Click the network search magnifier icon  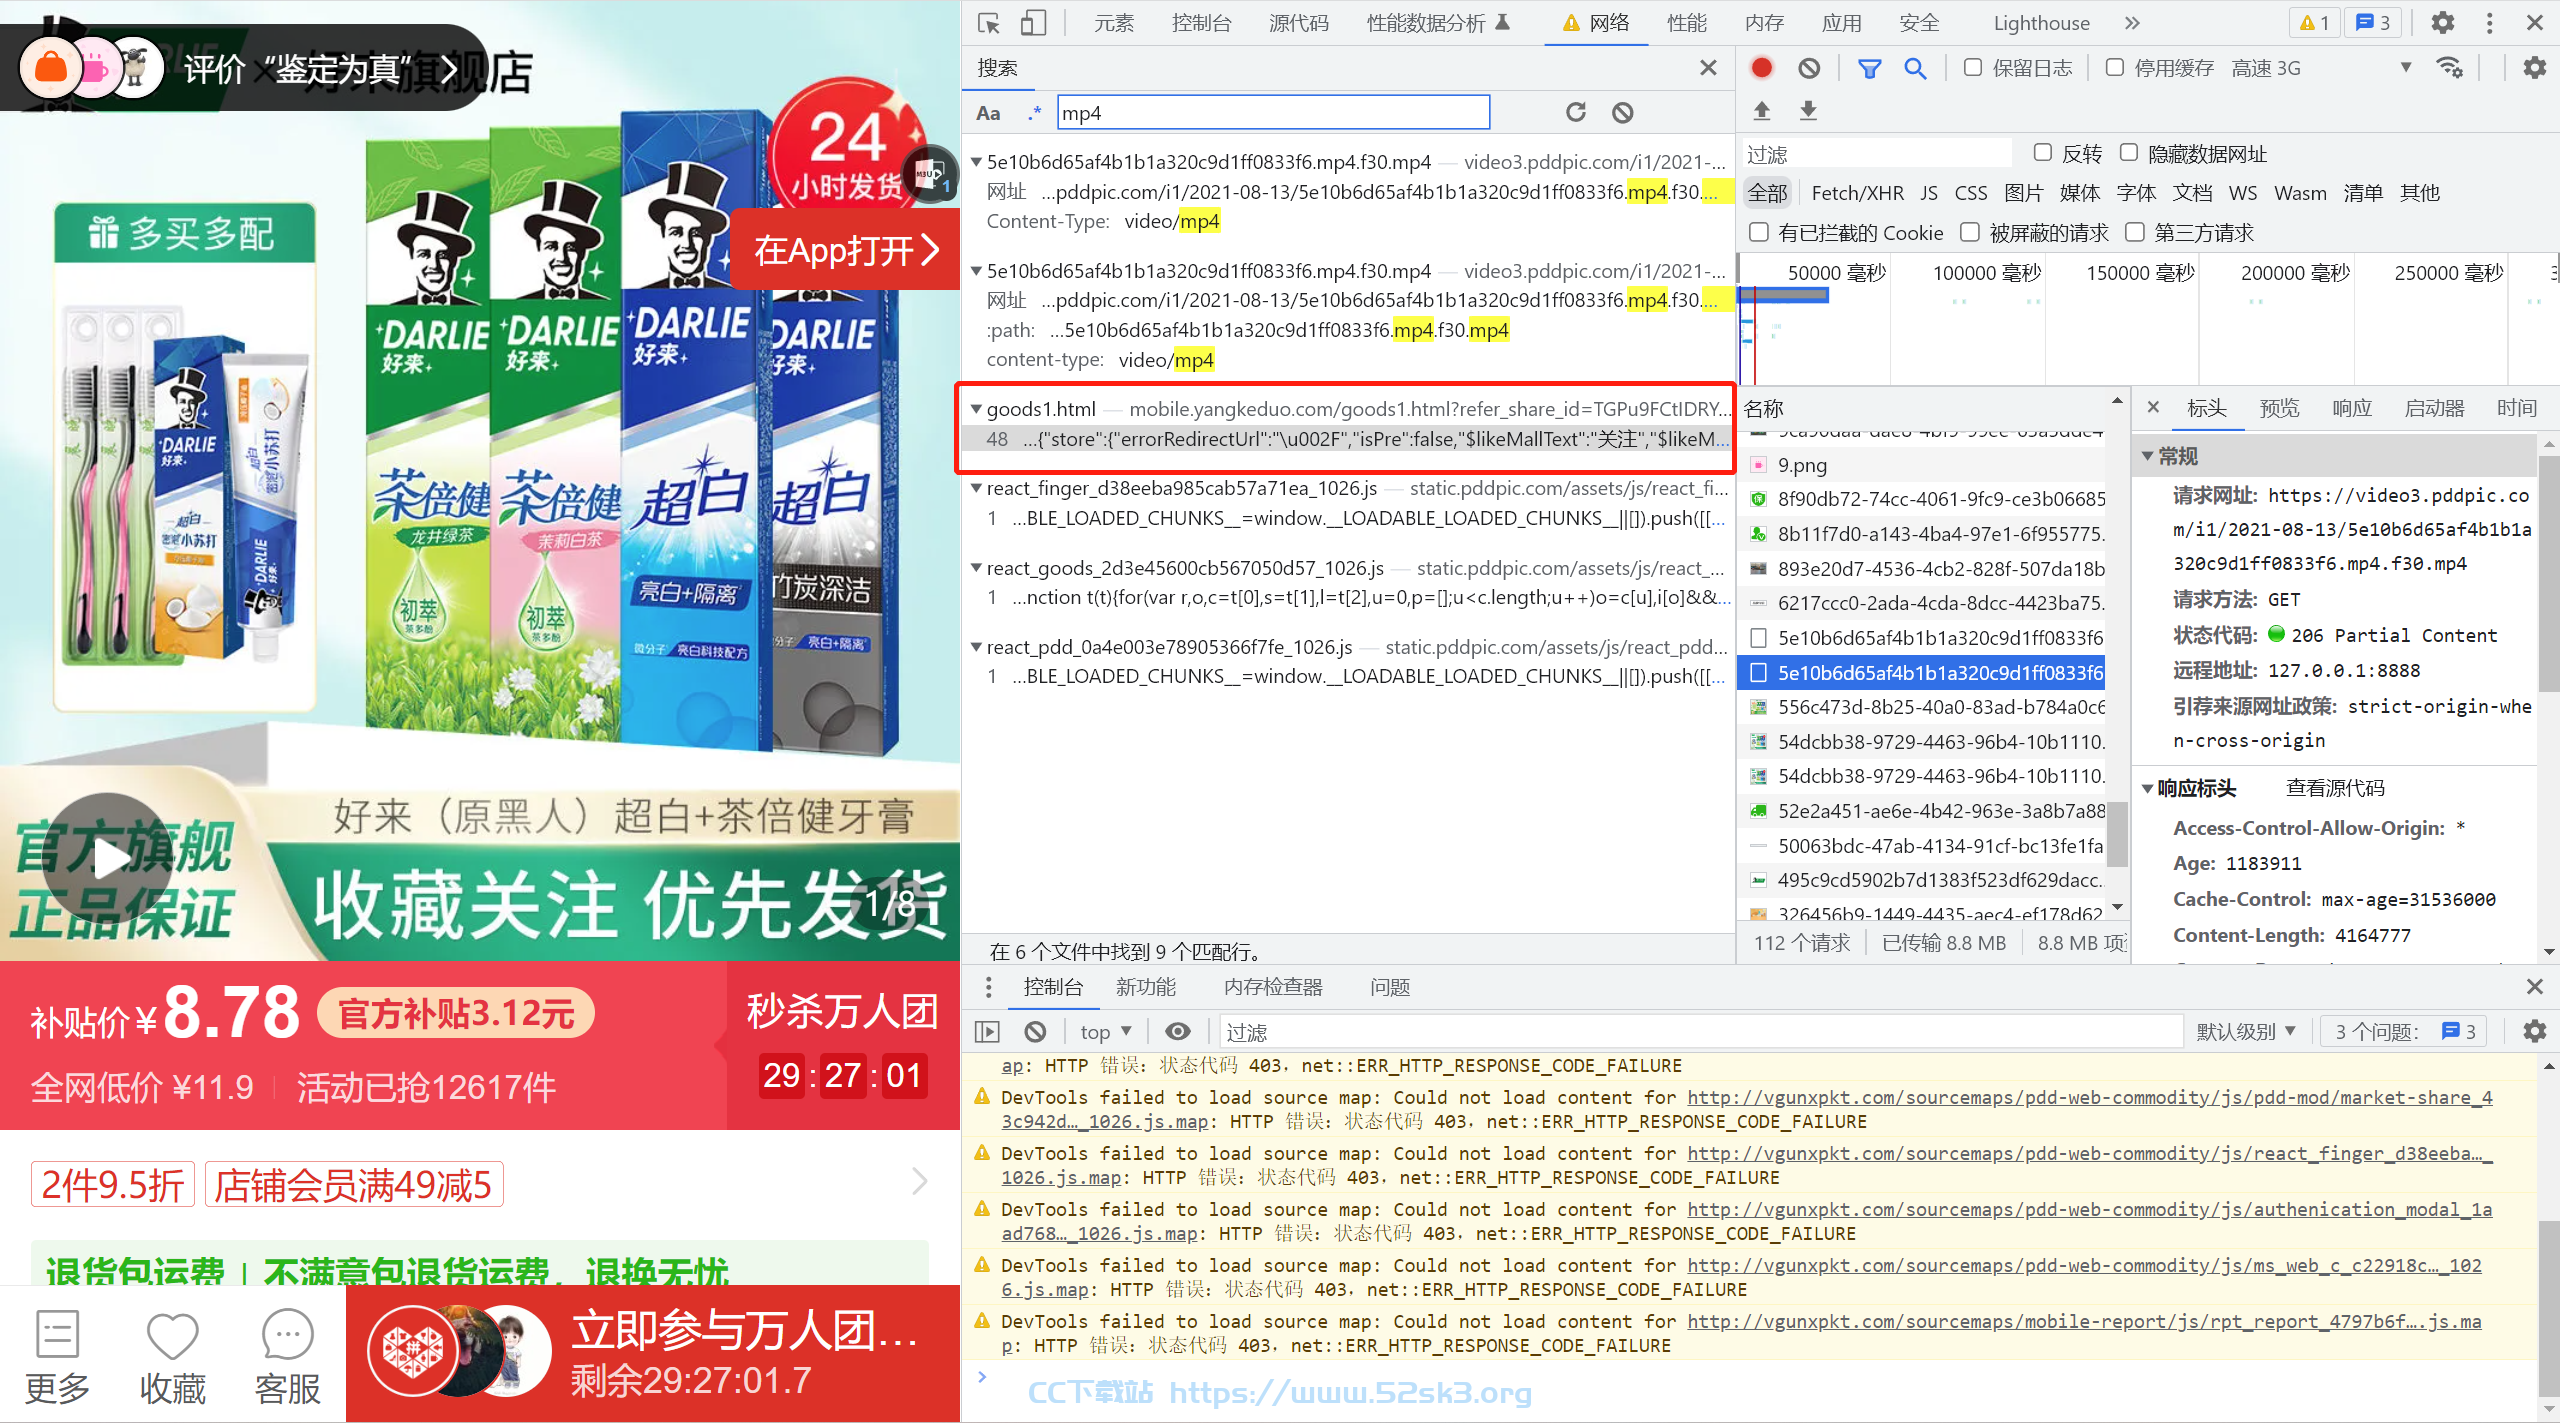click(x=1915, y=68)
